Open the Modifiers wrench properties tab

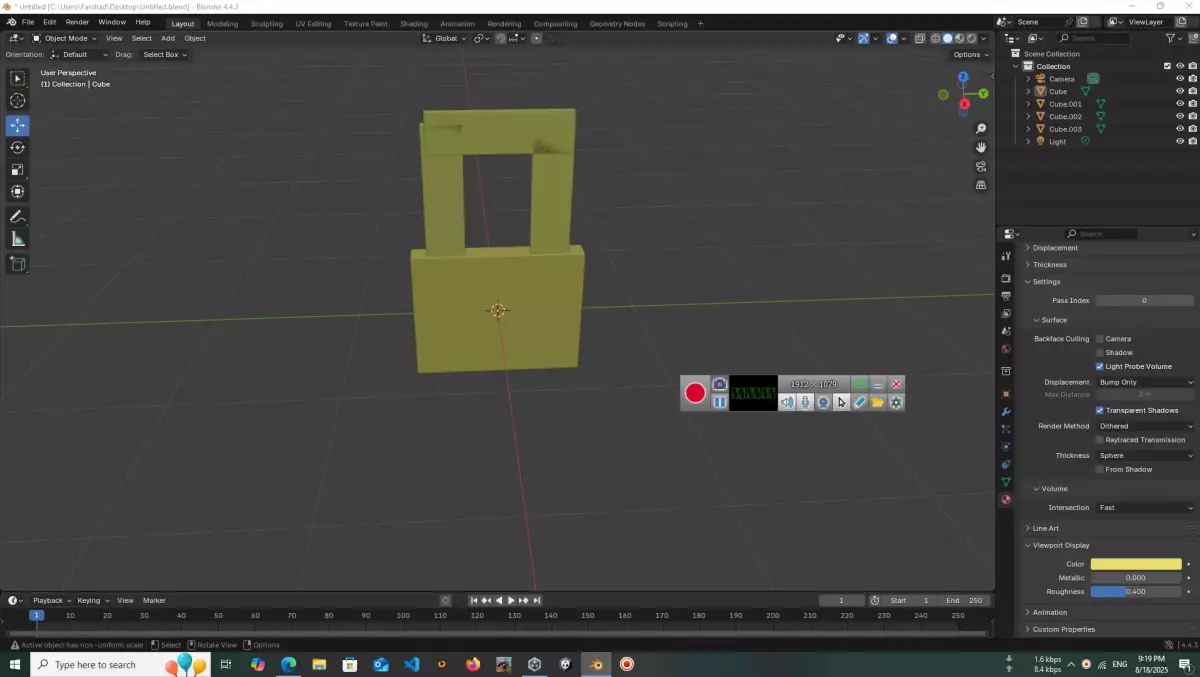click(x=1006, y=412)
